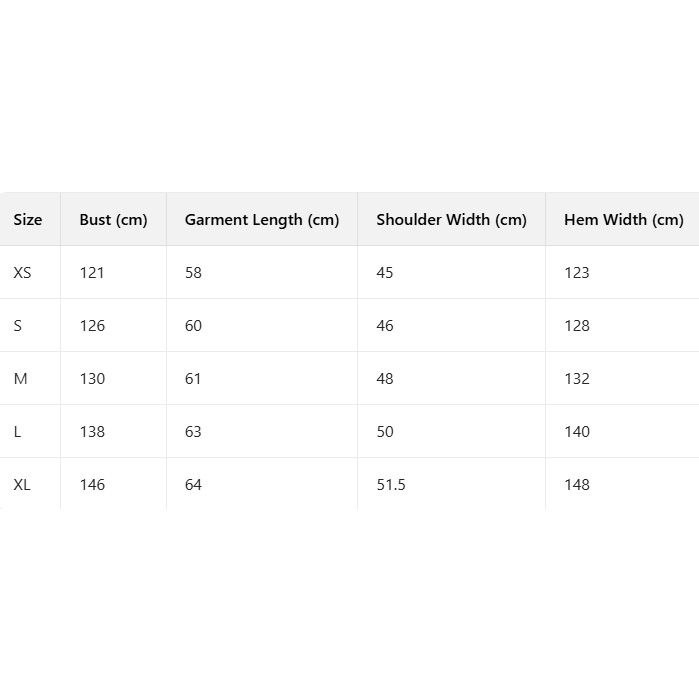The image size is (699, 699).
Task: Select the XL bust value 146
Action: tap(92, 485)
